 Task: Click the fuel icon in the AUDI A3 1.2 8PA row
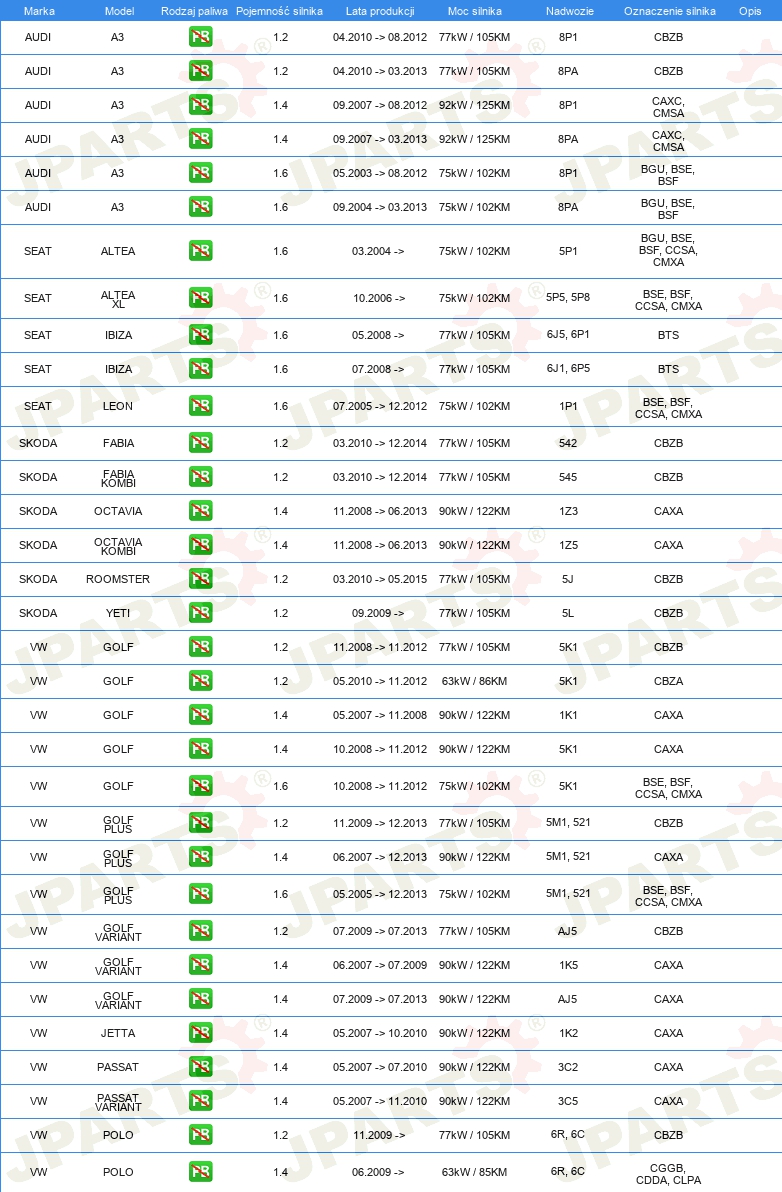click(x=201, y=71)
